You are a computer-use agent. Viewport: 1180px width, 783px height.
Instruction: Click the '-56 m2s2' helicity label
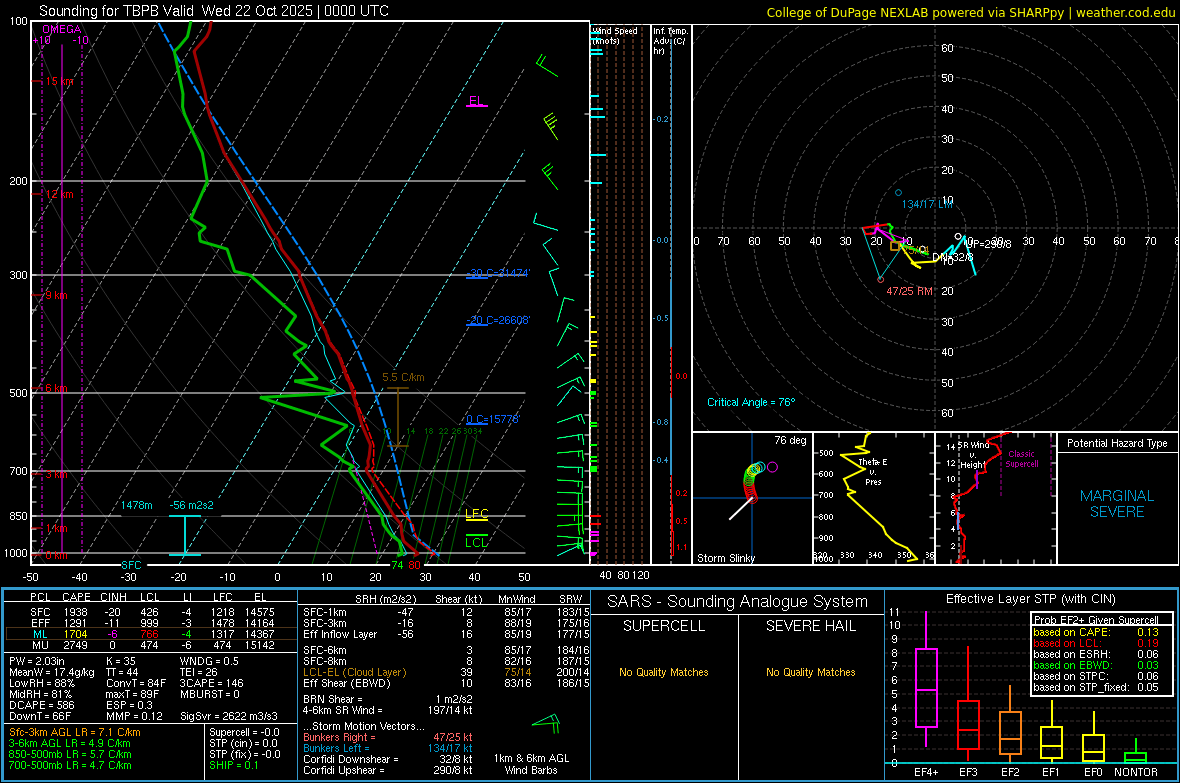(x=191, y=505)
